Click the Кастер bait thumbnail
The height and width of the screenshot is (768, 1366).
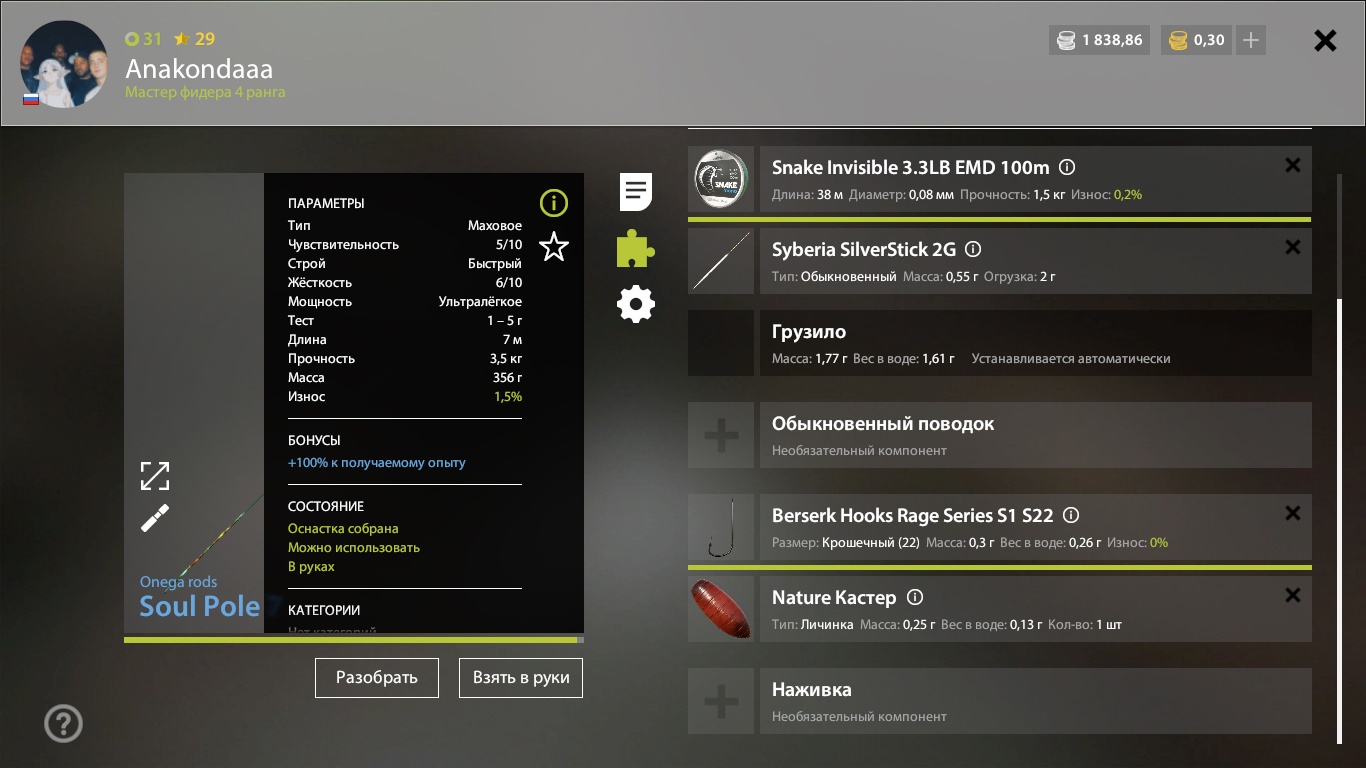point(721,609)
